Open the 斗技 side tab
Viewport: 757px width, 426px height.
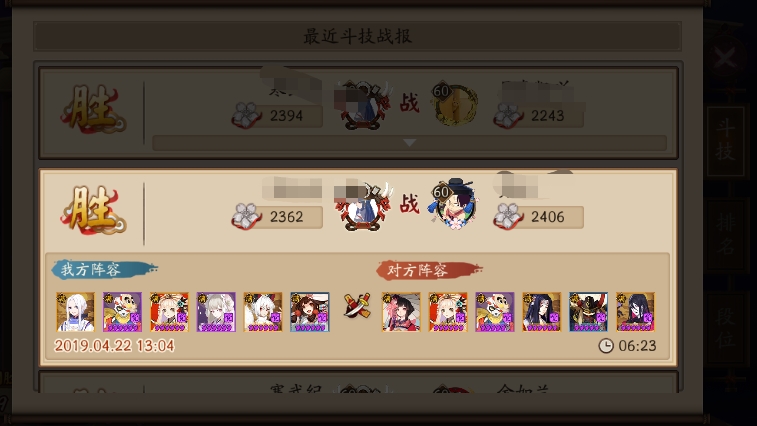point(725,140)
